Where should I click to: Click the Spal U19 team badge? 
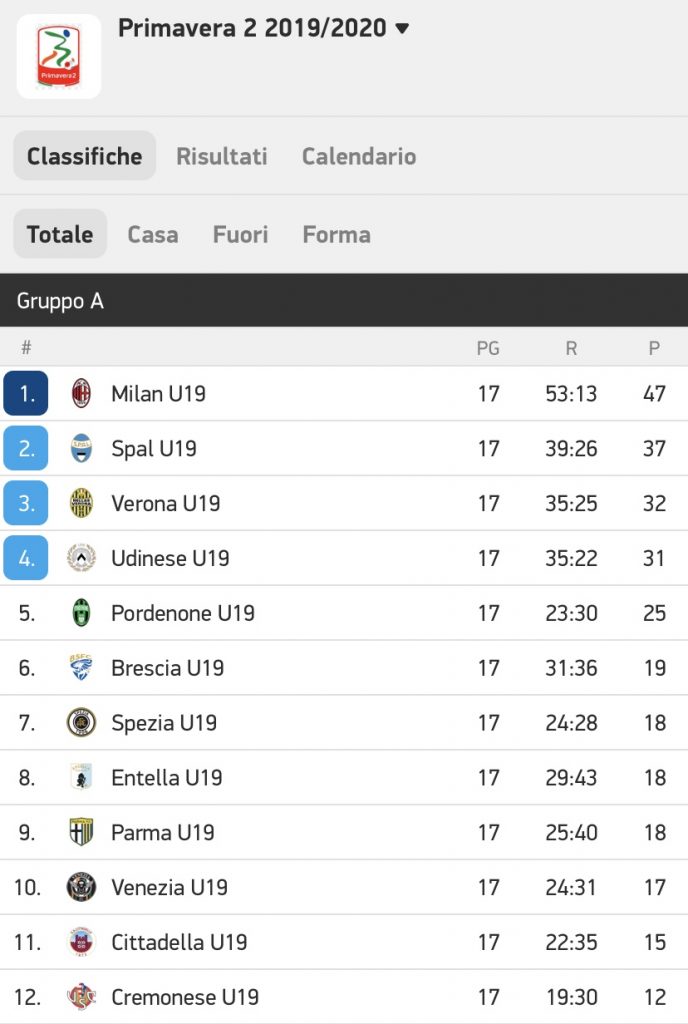(x=81, y=448)
